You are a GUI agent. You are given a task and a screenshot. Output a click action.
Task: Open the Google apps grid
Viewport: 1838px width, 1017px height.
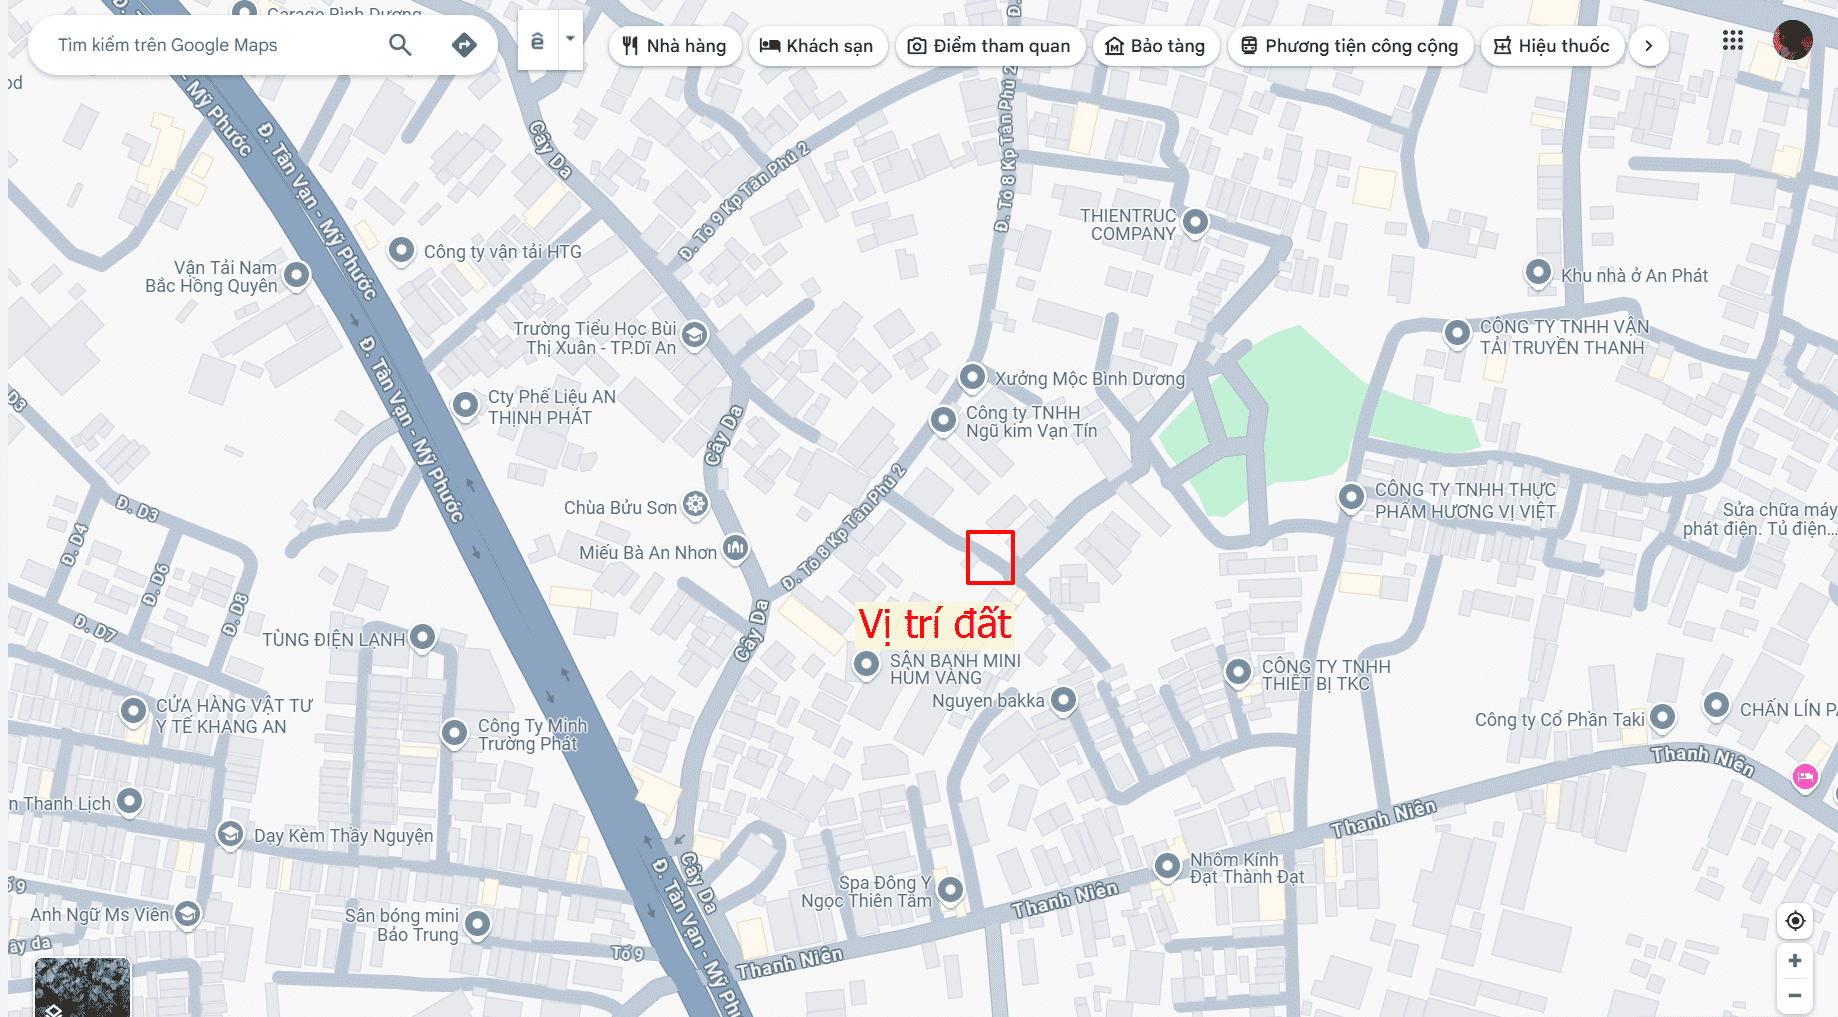click(x=1733, y=40)
